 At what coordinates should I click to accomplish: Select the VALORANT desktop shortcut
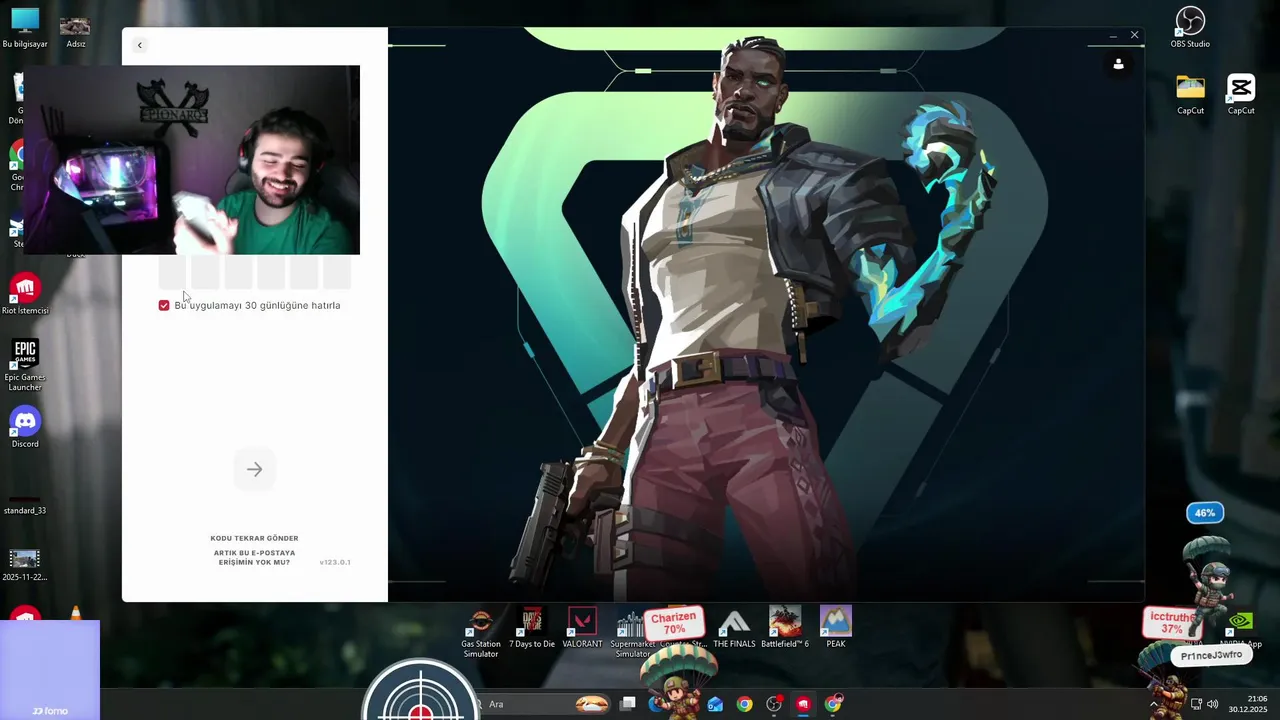[x=582, y=628]
